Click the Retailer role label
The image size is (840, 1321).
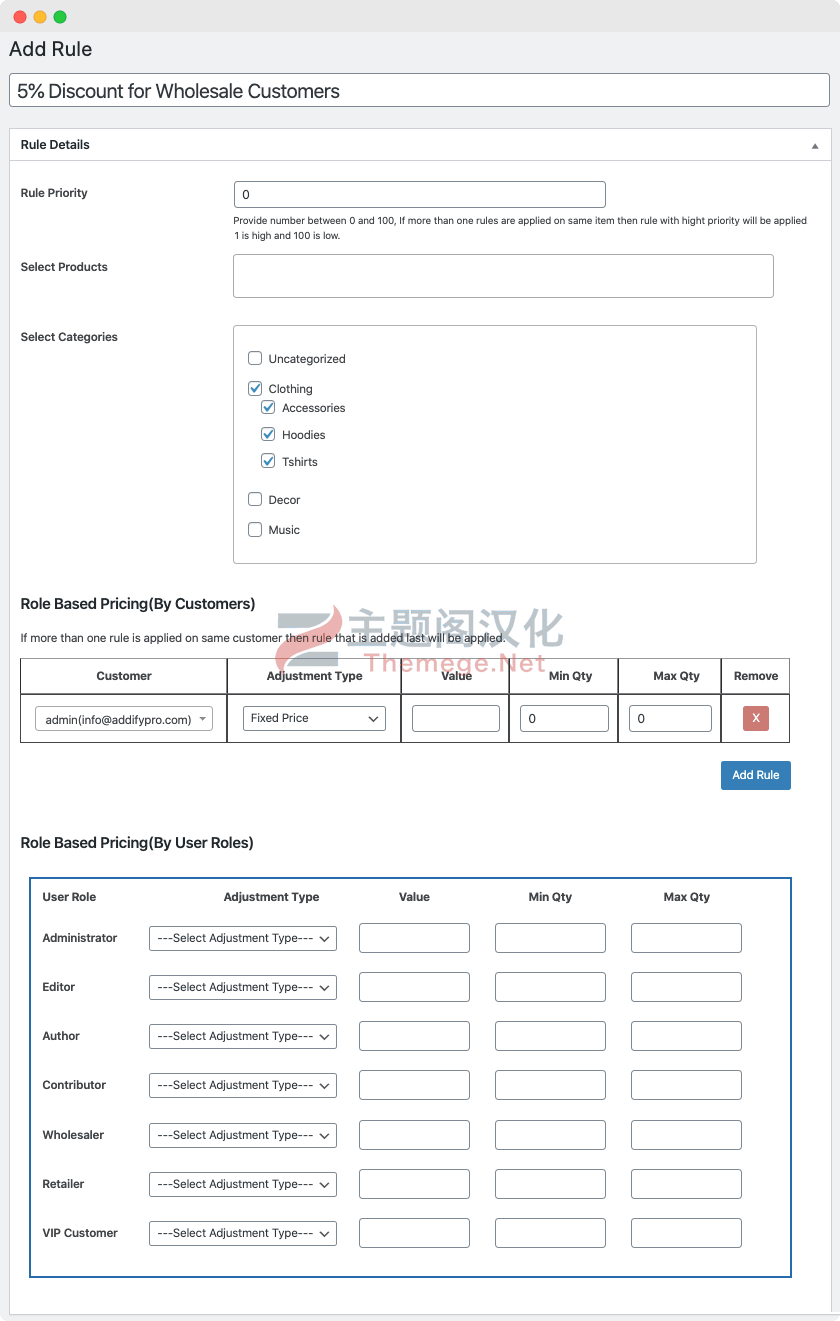[x=63, y=1184]
